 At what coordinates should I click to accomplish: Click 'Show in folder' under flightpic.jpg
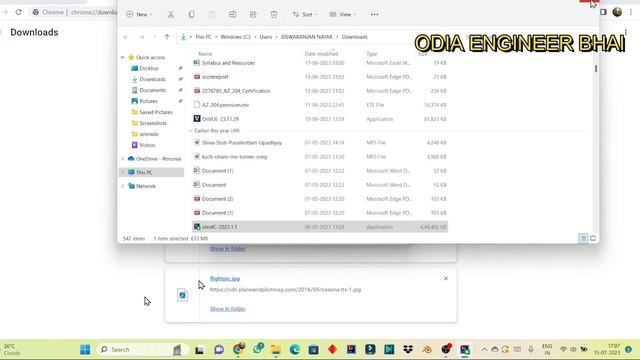click(228, 309)
